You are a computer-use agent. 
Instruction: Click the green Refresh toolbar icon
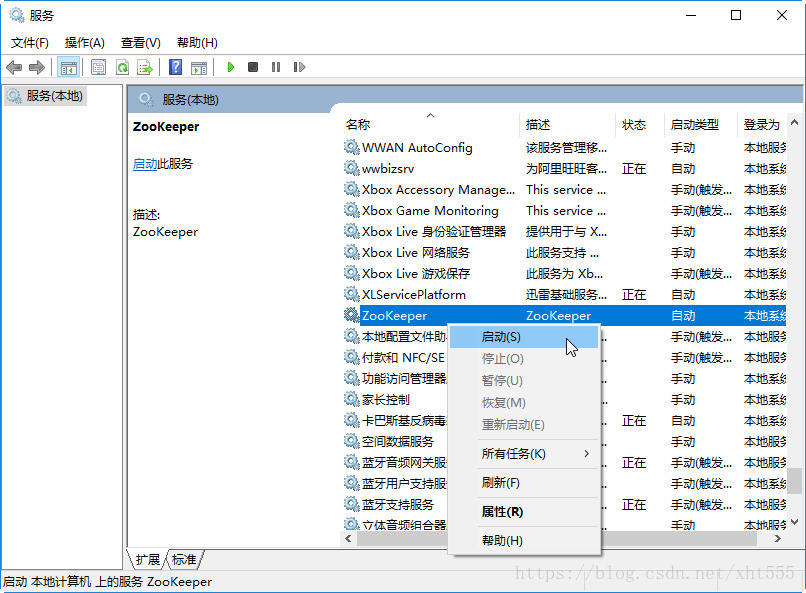pyautogui.click(x=122, y=67)
